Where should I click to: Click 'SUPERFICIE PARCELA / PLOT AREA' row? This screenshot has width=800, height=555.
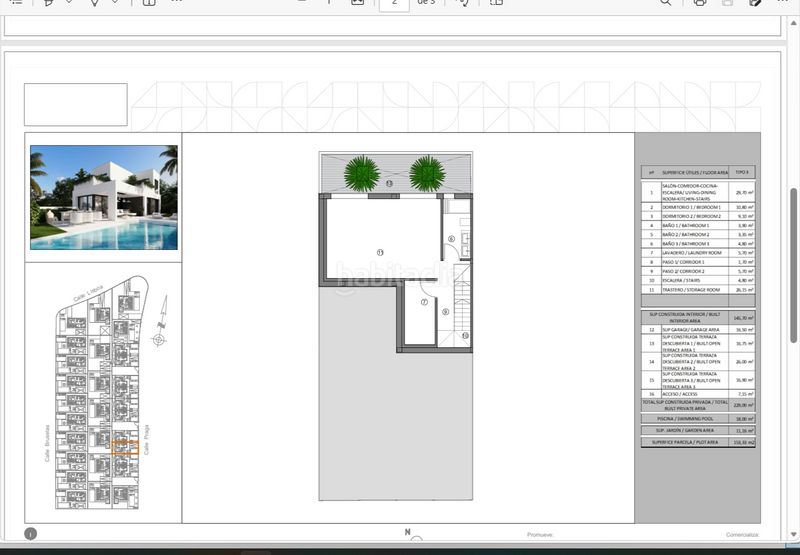[x=698, y=442]
